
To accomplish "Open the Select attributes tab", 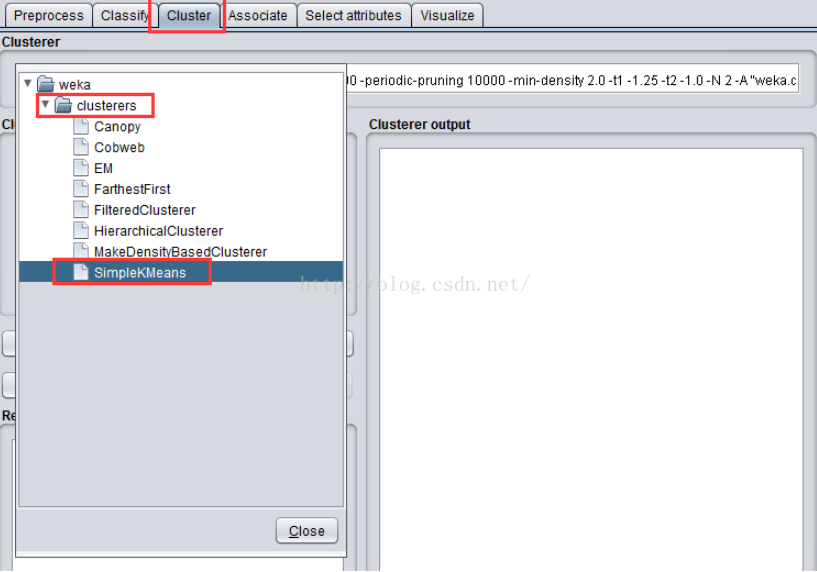I will coord(353,15).
